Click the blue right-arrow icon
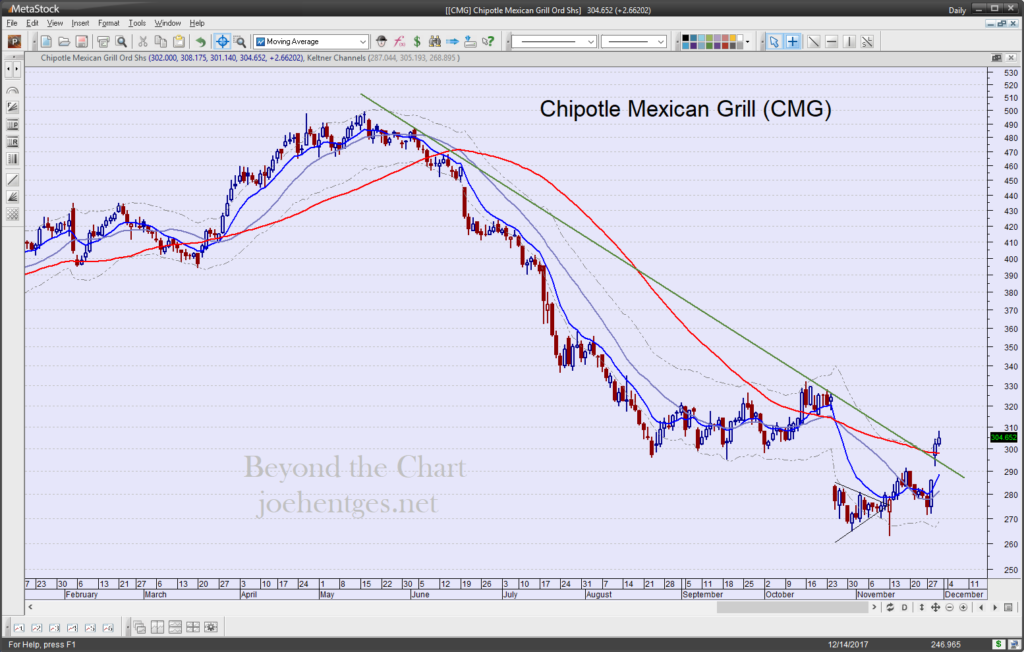The image size is (1024, 652). [x=452, y=42]
